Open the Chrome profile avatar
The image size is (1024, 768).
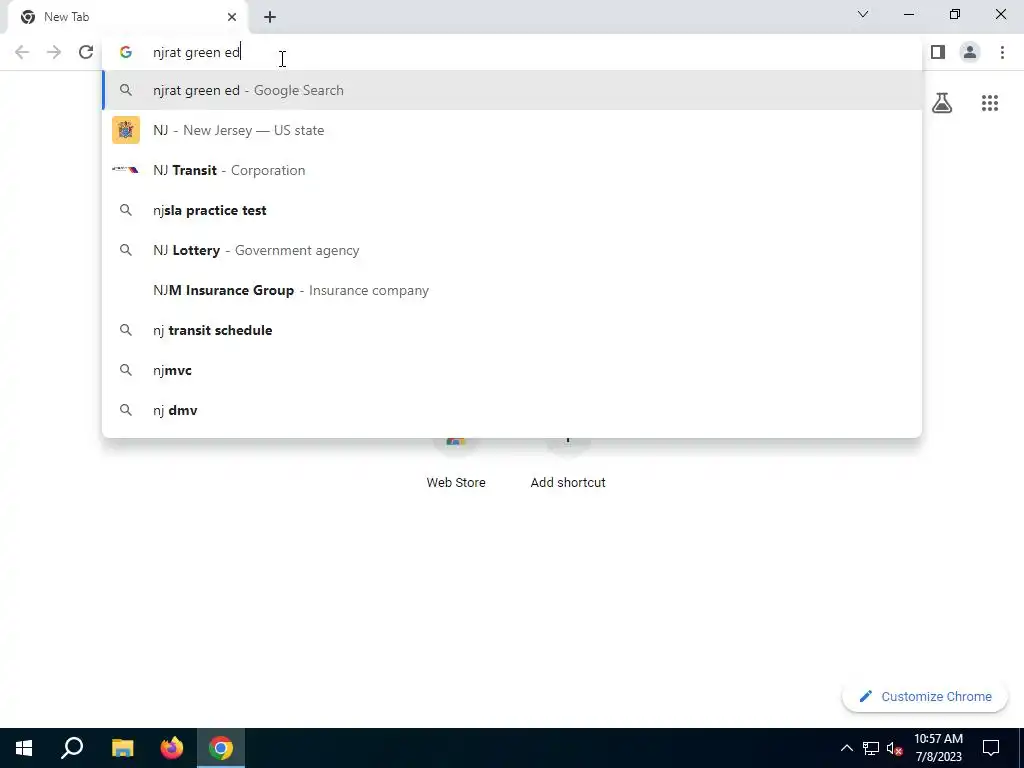click(x=970, y=52)
